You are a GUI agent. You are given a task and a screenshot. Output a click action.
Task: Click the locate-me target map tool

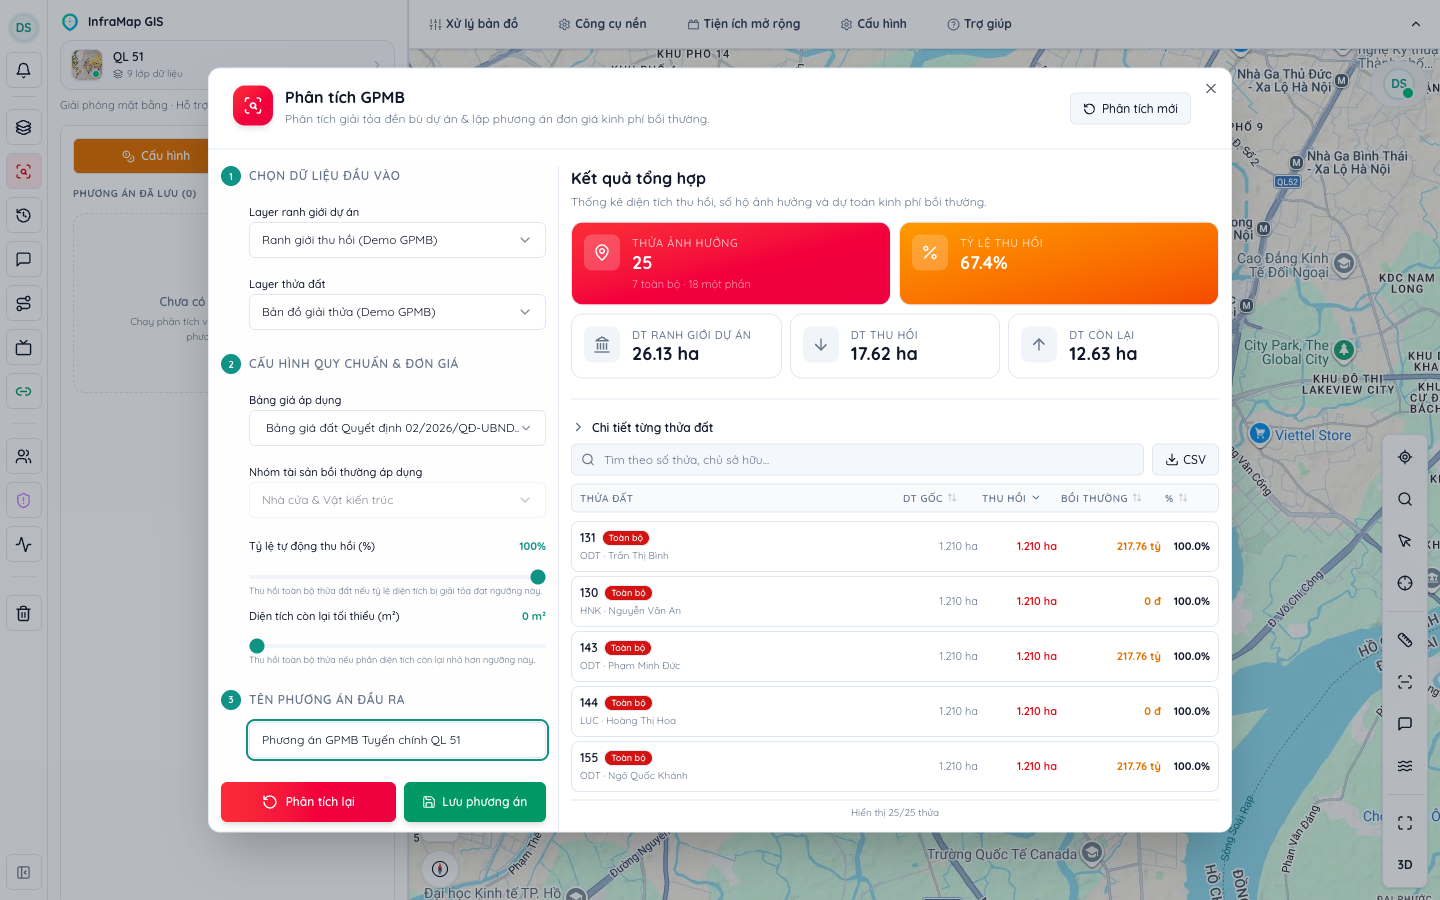pos(1405,457)
